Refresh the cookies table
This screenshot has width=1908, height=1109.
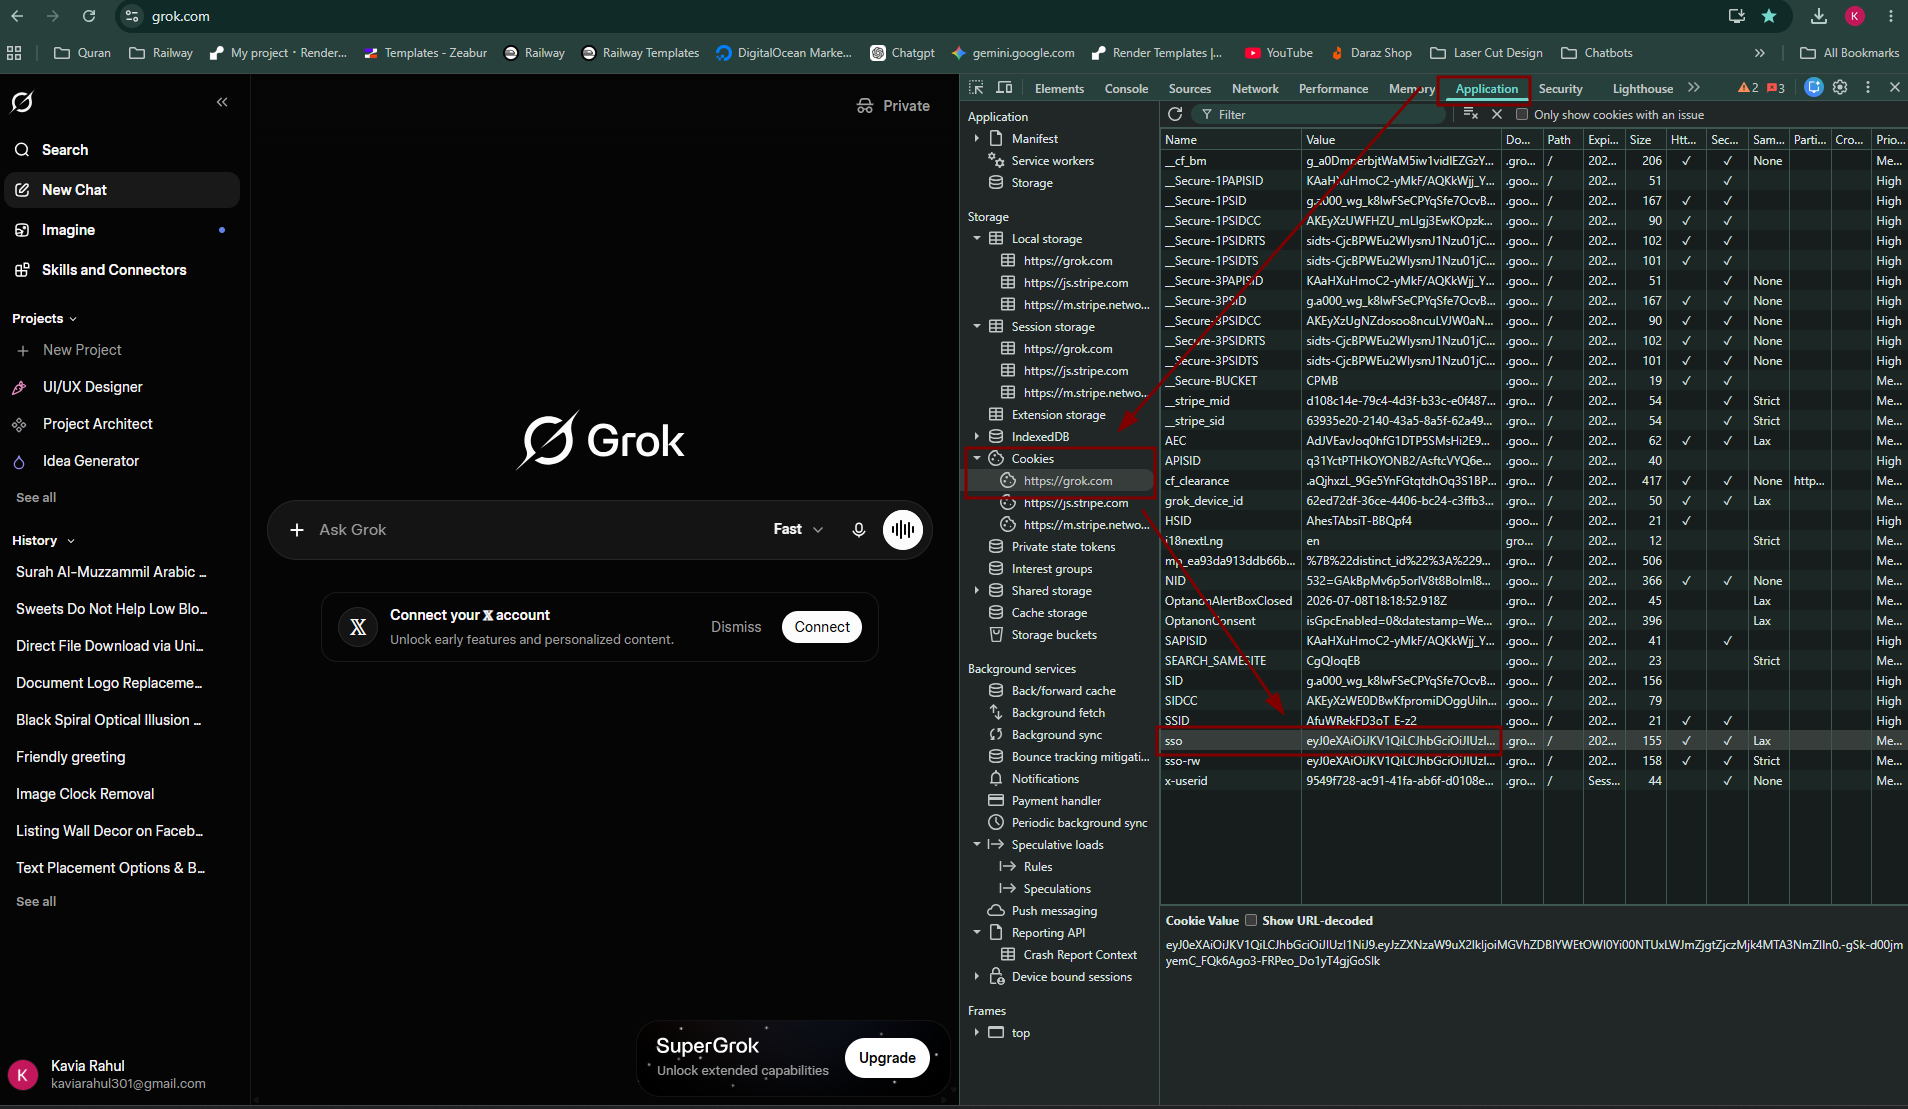click(x=1175, y=114)
